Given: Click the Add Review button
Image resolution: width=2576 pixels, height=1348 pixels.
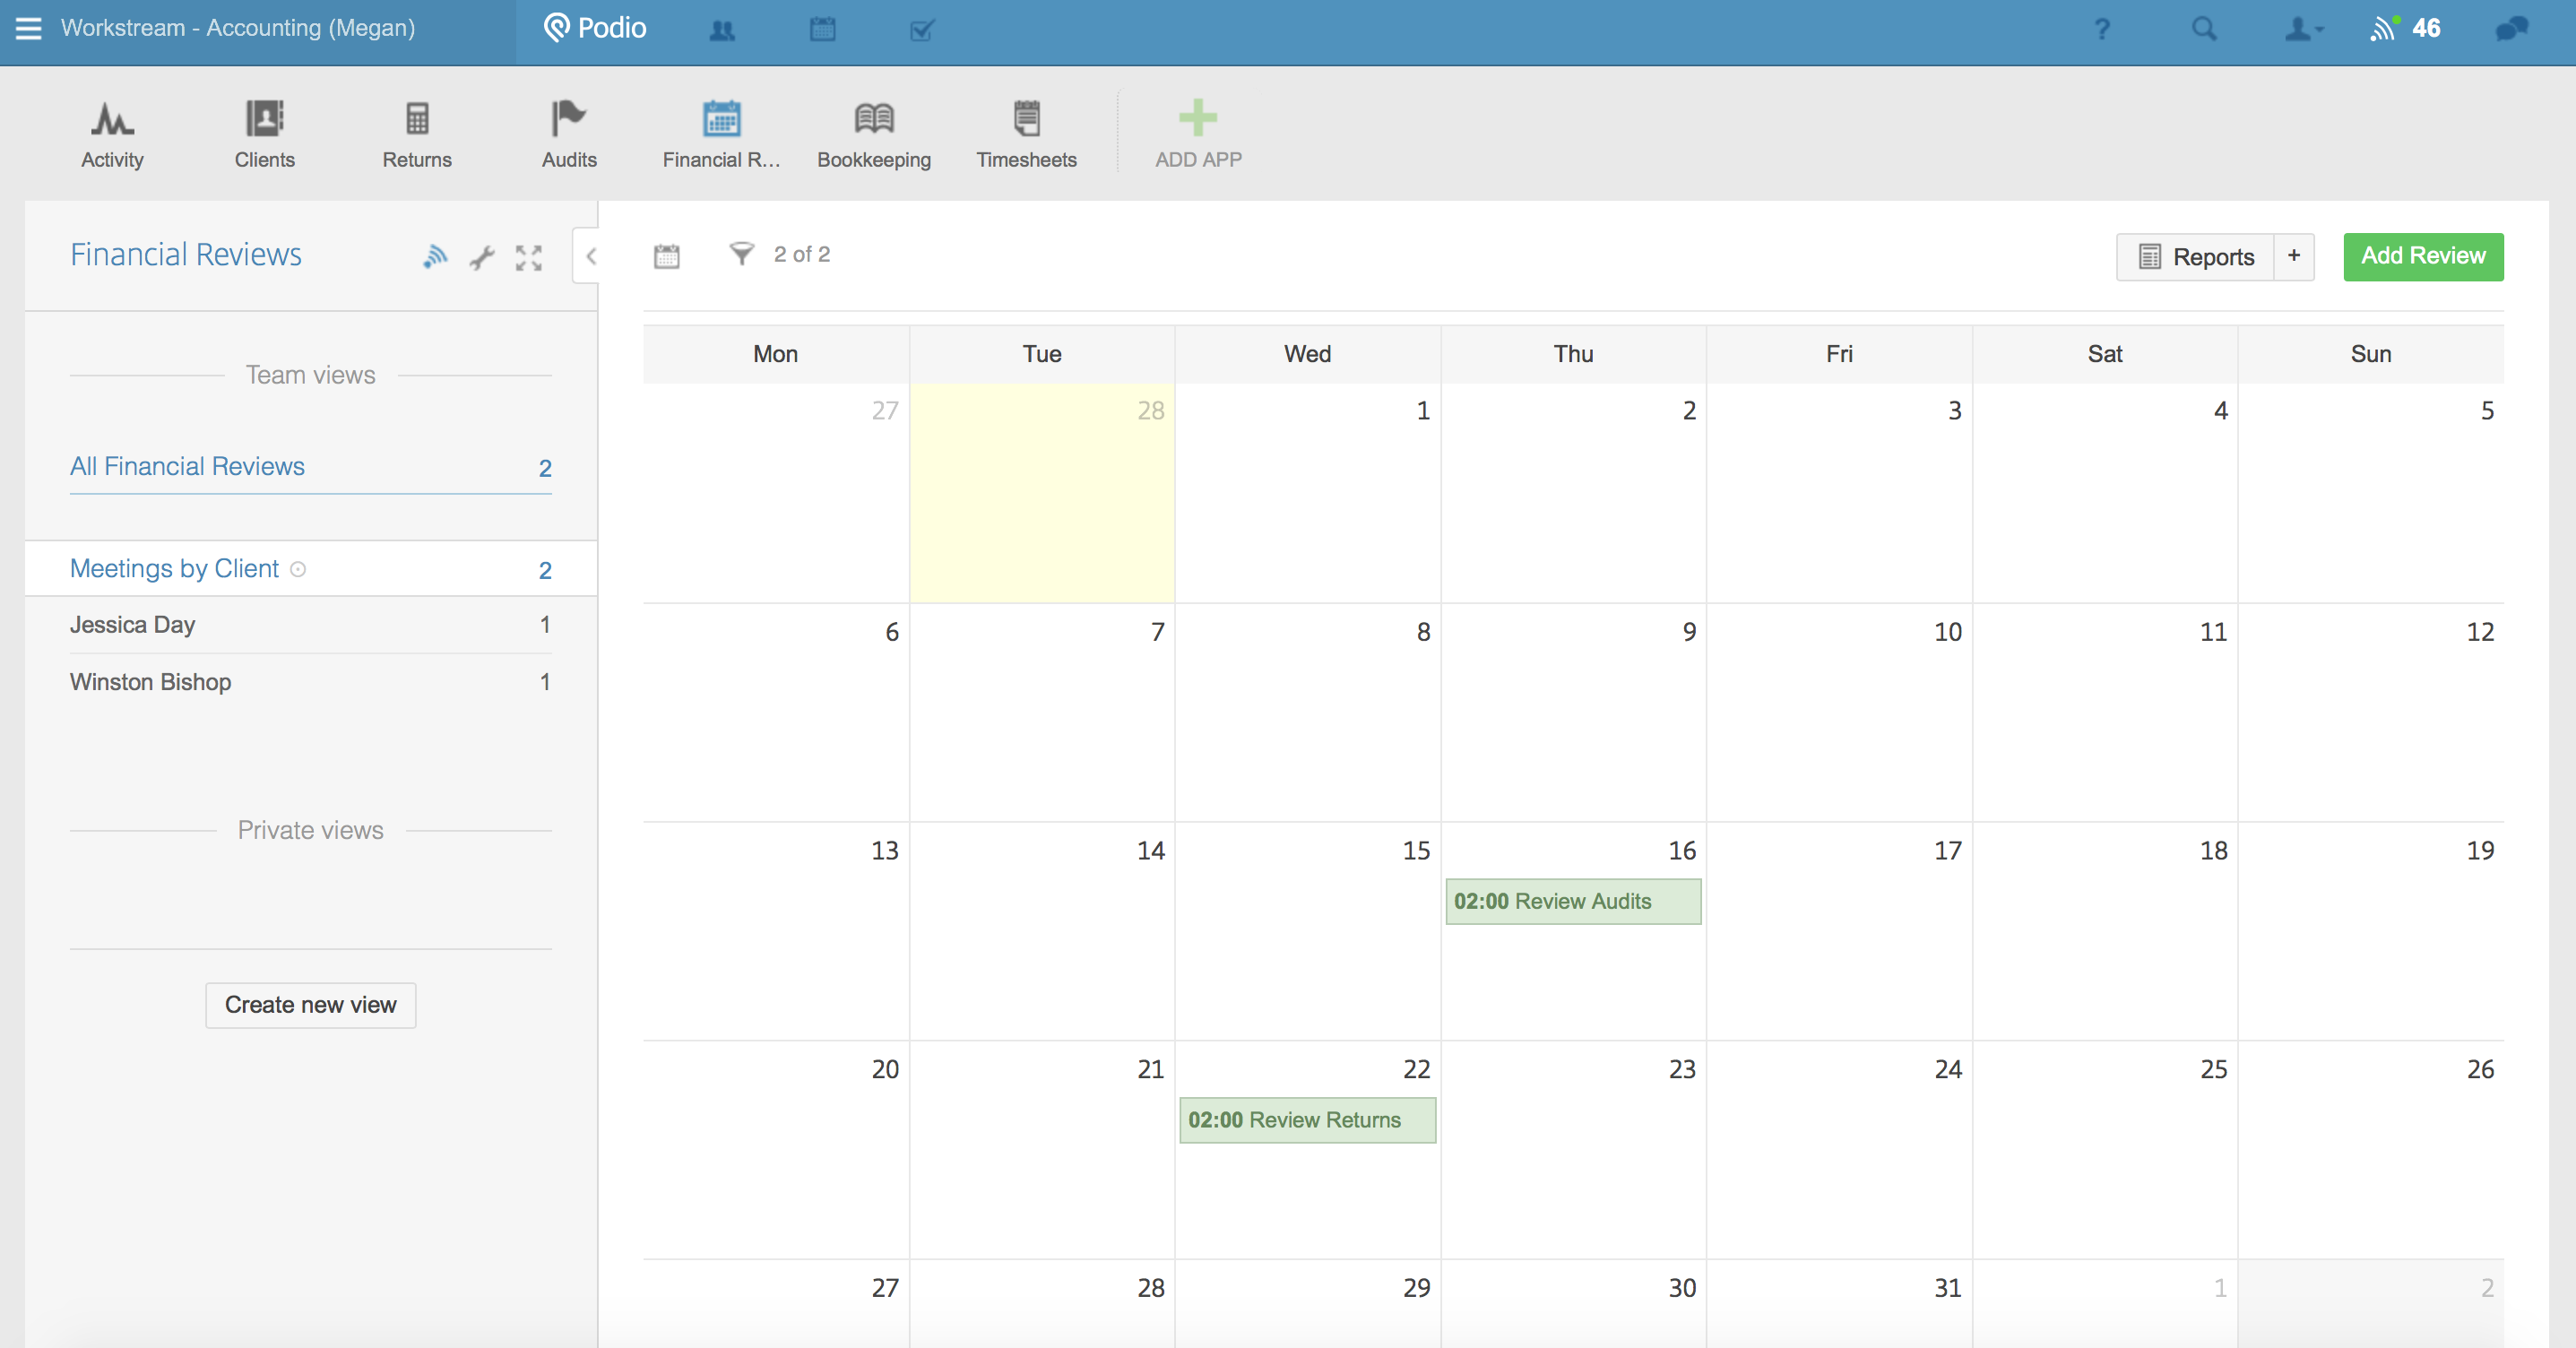Looking at the screenshot, I should click(2422, 256).
